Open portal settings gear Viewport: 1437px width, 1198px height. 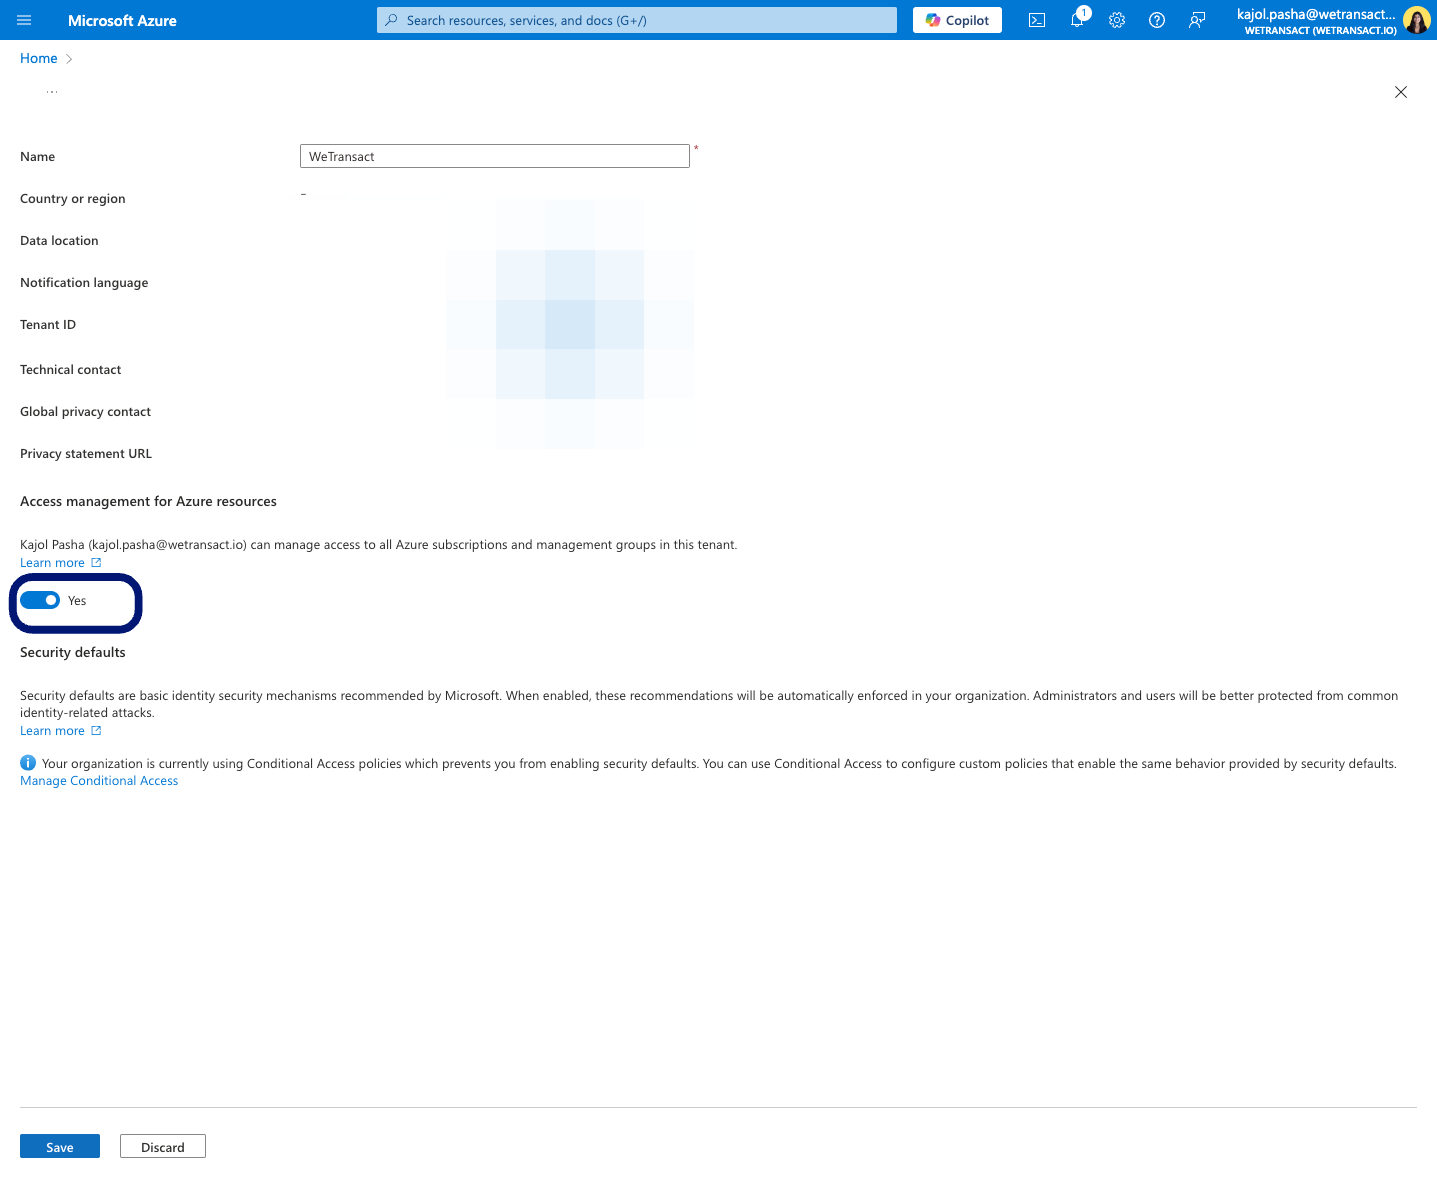[x=1117, y=20]
